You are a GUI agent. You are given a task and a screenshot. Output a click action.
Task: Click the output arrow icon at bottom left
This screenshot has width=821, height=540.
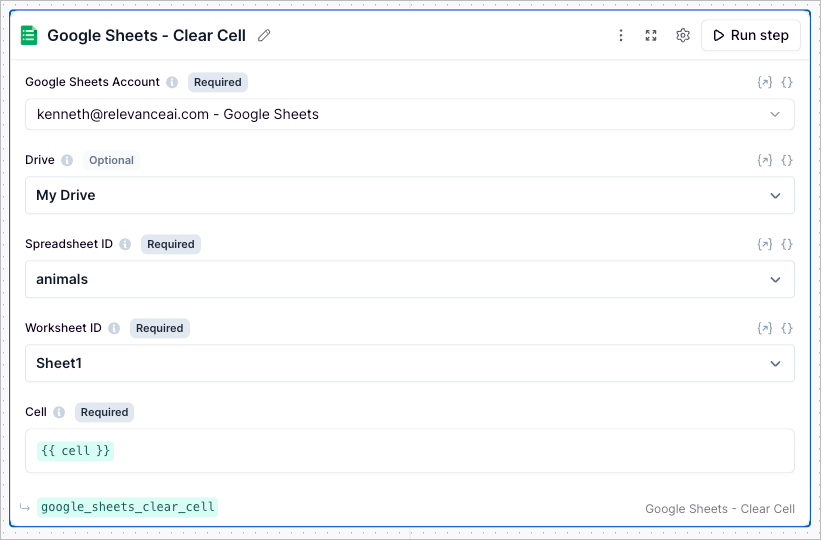[x=25, y=507]
